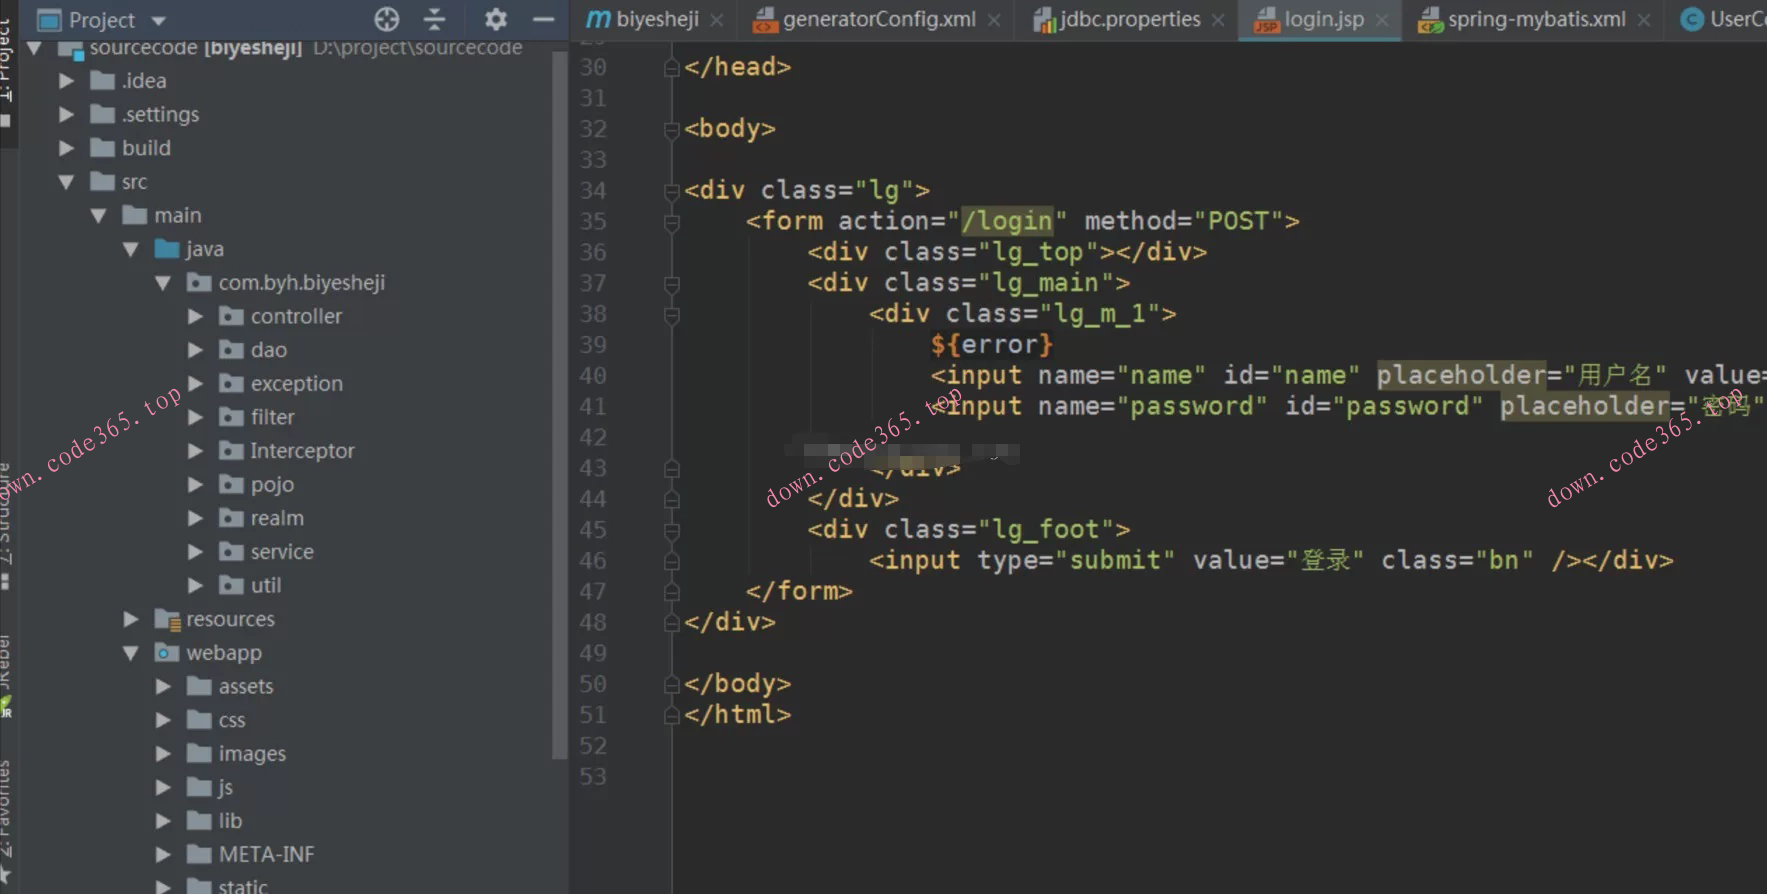1767x894 pixels.
Task: Hide the Project panel with minus icon
Action: click(543, 19)
